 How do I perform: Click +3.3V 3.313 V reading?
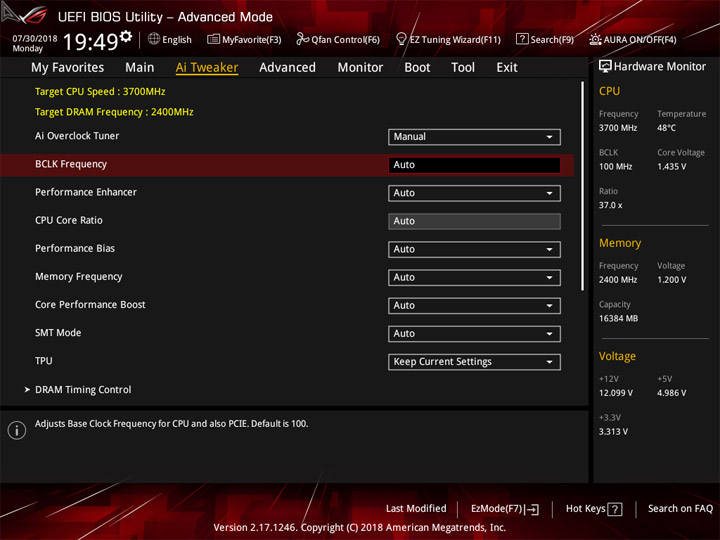(x=613, y=432)
